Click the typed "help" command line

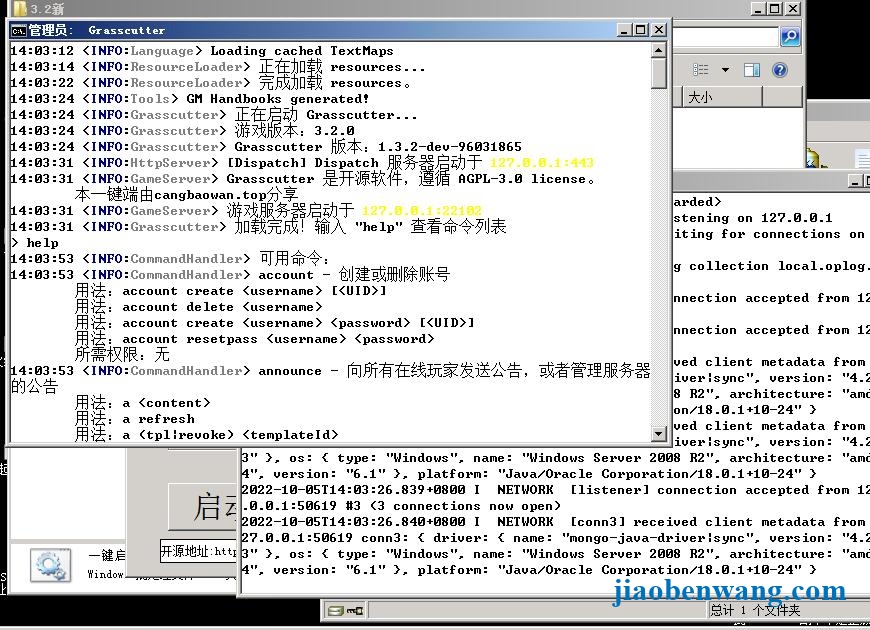tap(34, 243)
